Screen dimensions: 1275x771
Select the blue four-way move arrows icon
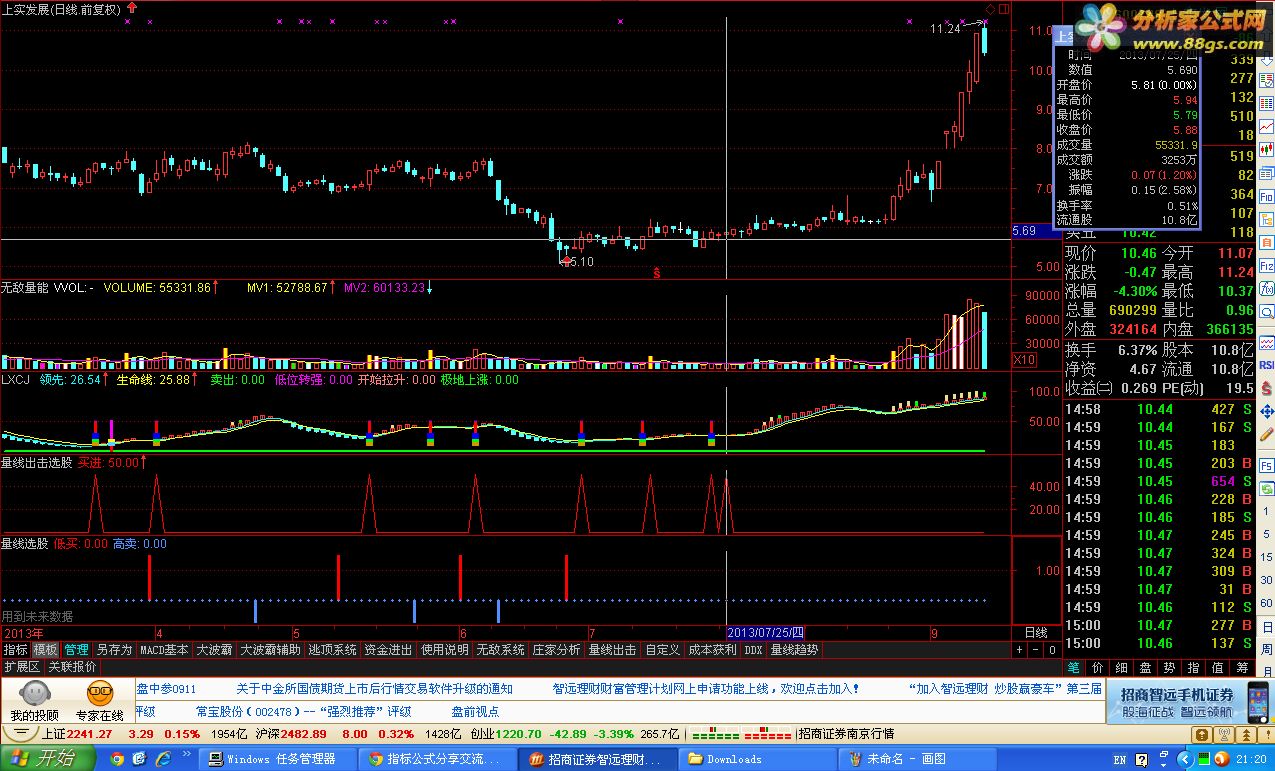click(x=1267, y=412)
